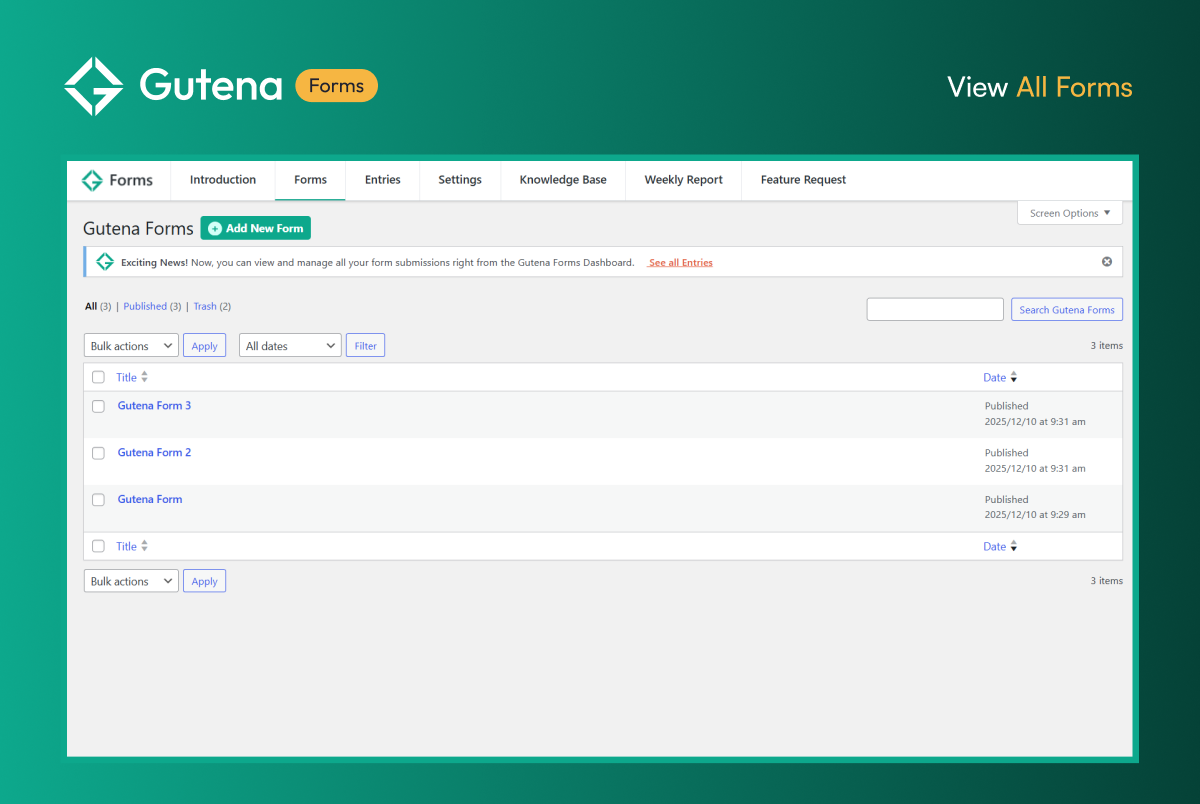Viewport: 1200px width, 804px height.
Task: Click the Gutena icon inside the news banner
Action: tap(105, 261)
